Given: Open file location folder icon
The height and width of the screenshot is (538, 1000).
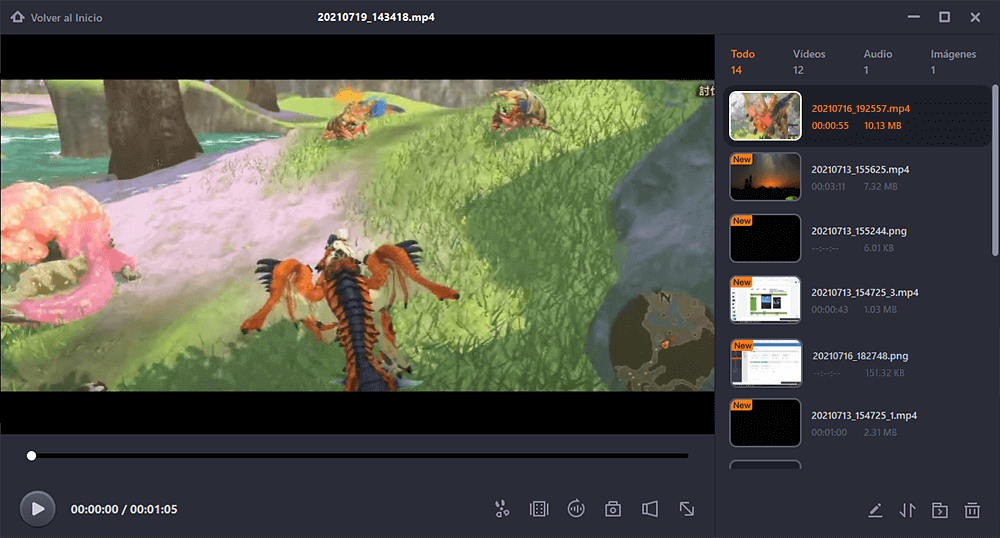Looking at the screenshot, I should point(939,510).
